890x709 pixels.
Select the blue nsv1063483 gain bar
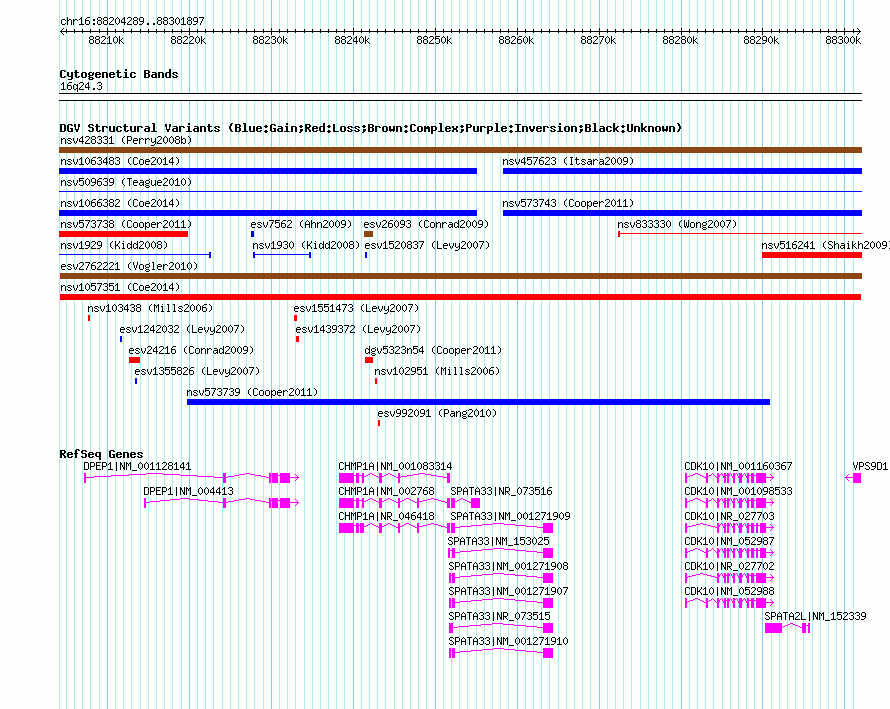pos(268,171)
